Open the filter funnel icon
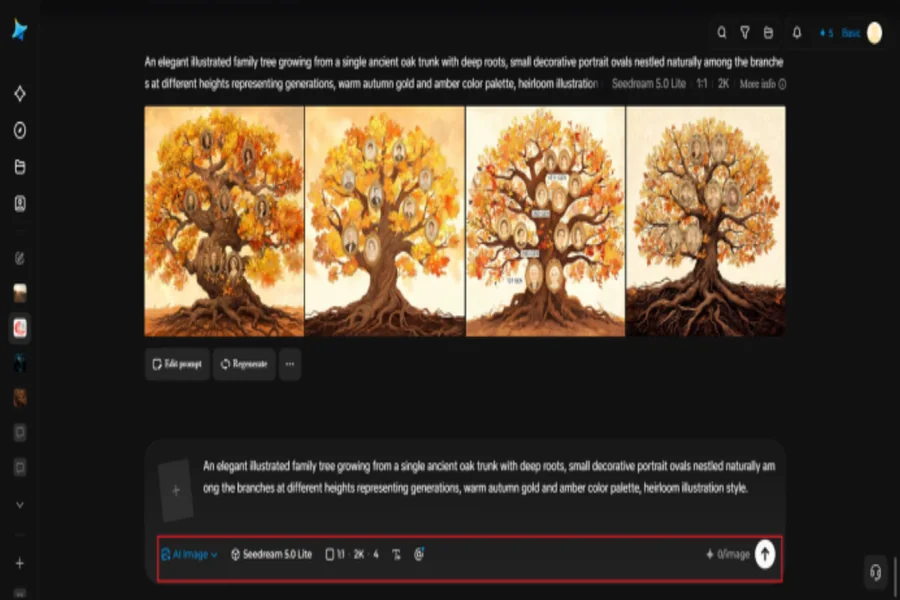Viewport: 900px width, 600px height. (744, 33)
